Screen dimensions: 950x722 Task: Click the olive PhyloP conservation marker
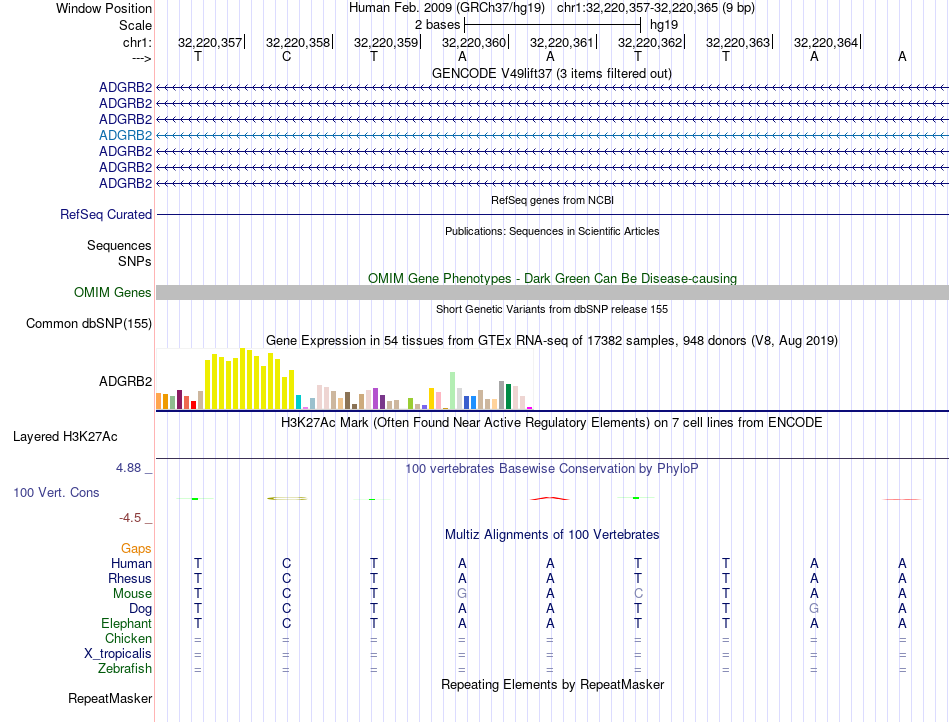(x=287, y=498)
